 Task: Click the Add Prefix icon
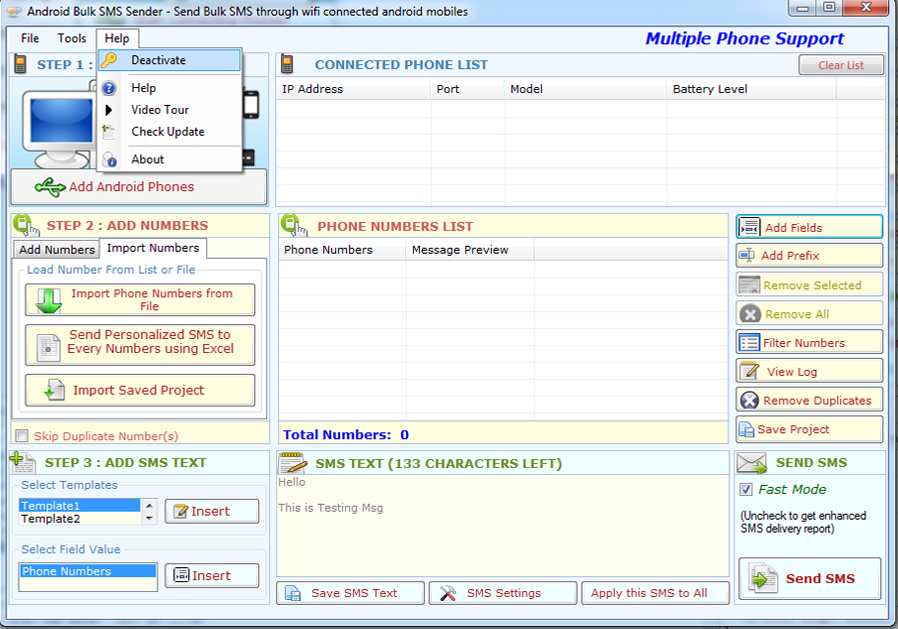click(x=747, y=255)
